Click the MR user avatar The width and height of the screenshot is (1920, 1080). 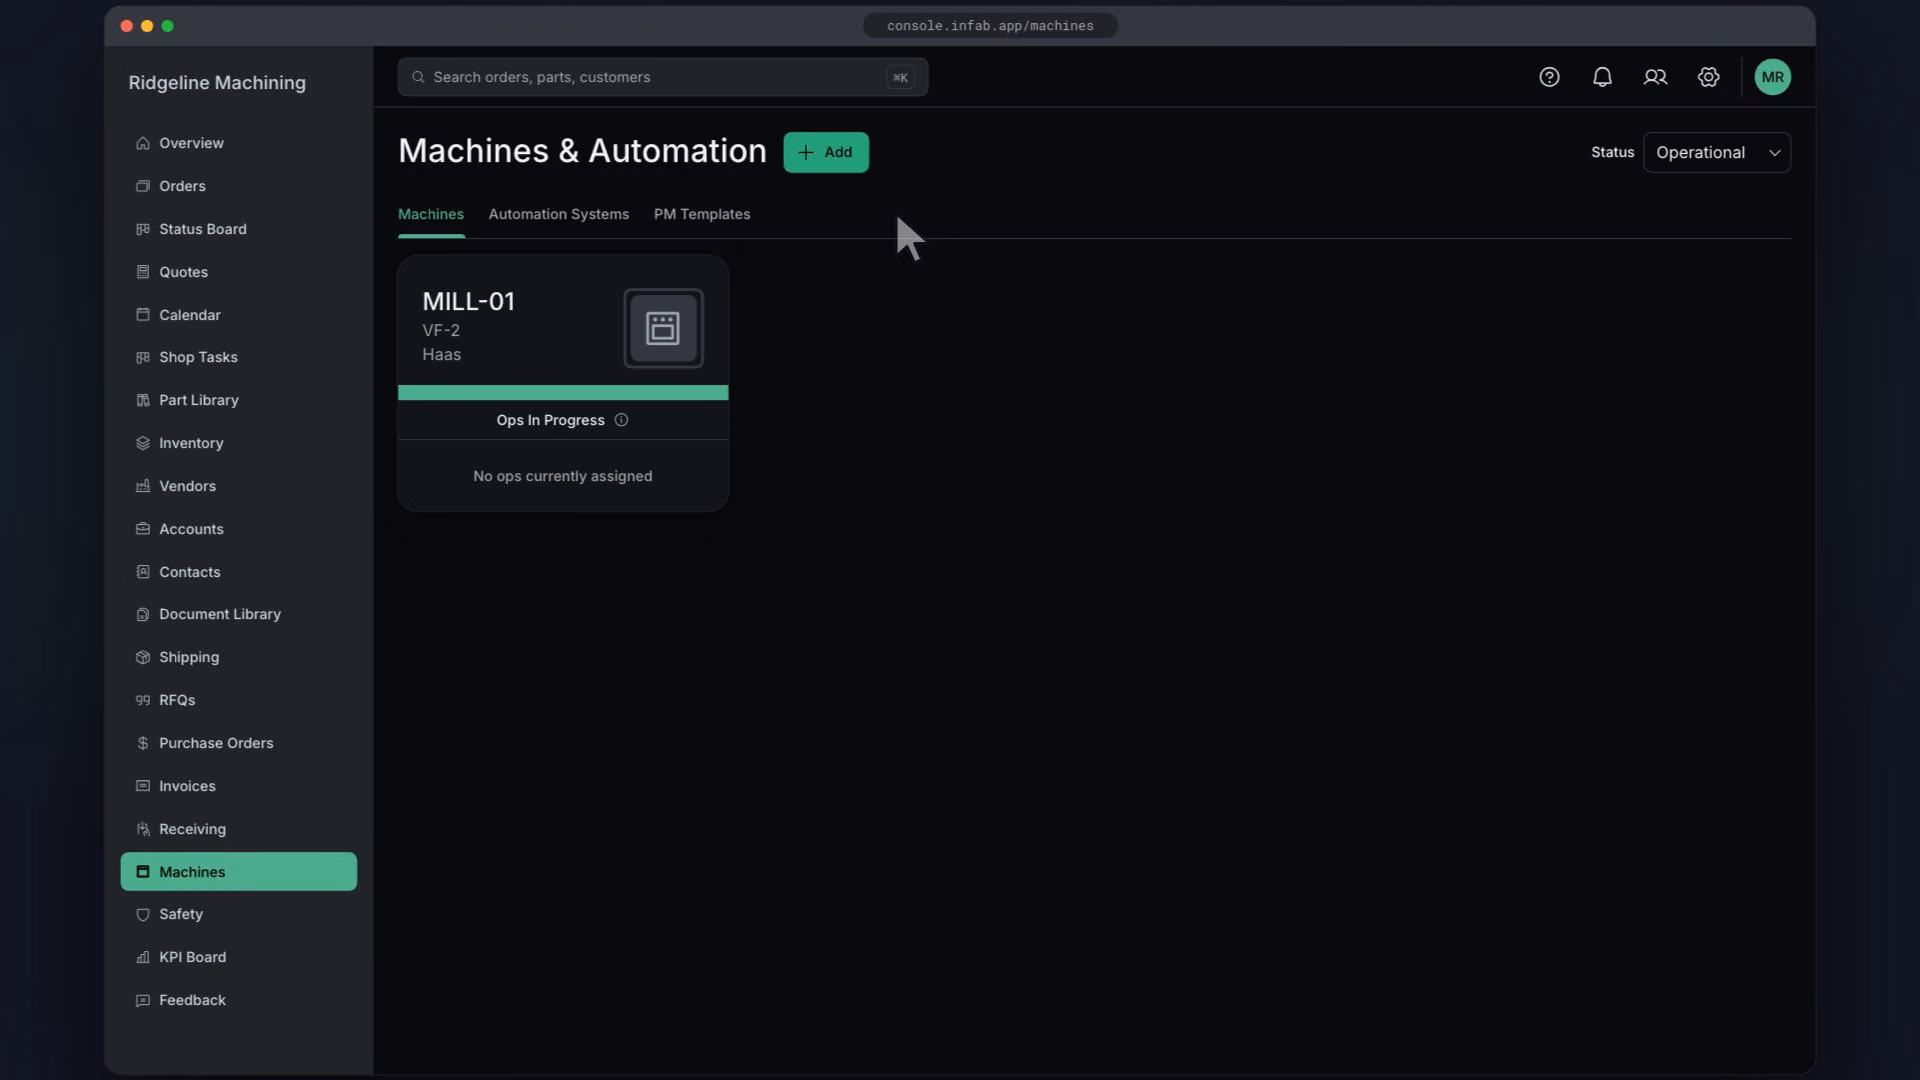click(x=1772, y=77)
